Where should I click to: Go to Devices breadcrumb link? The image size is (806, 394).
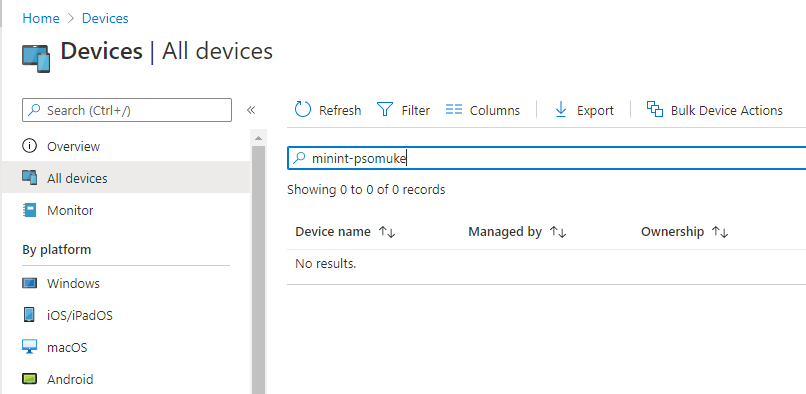pyautogui.click(x=105, y=19)
